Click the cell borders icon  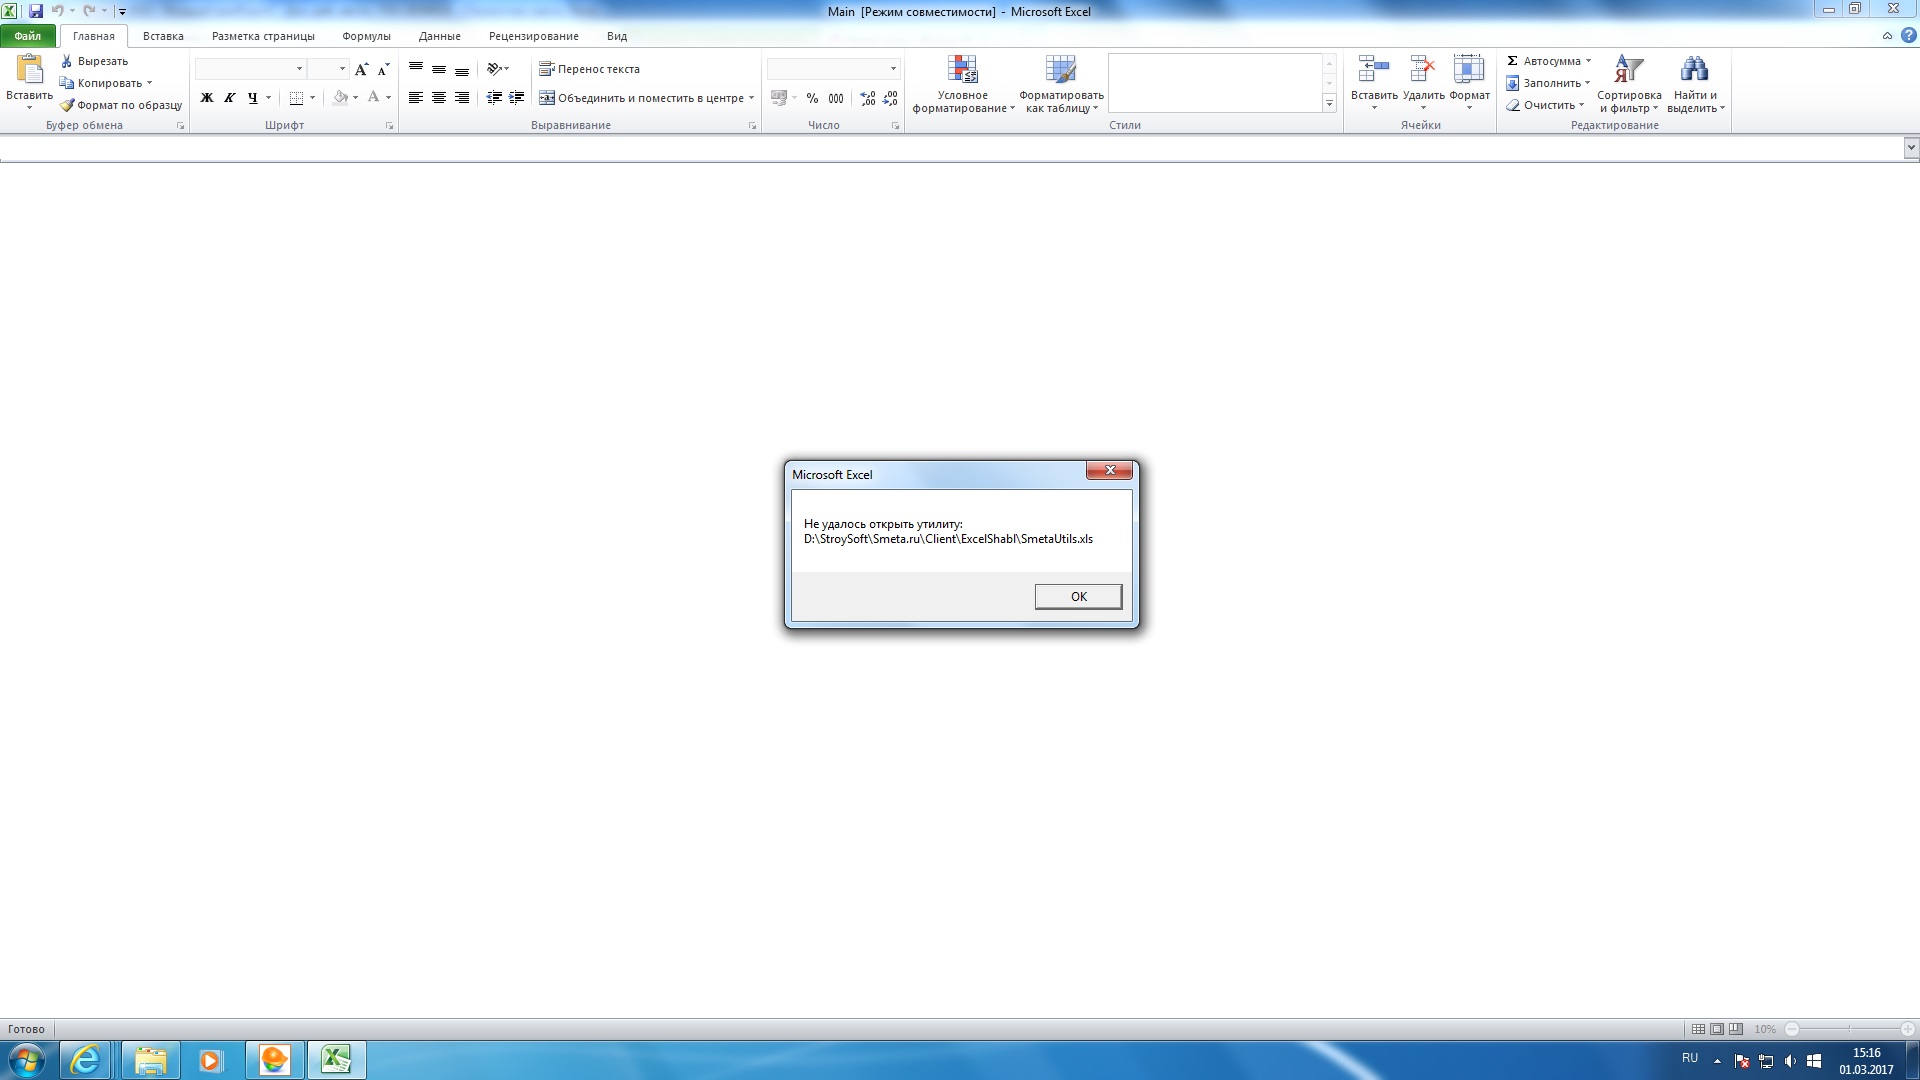[x=296, y=98]
